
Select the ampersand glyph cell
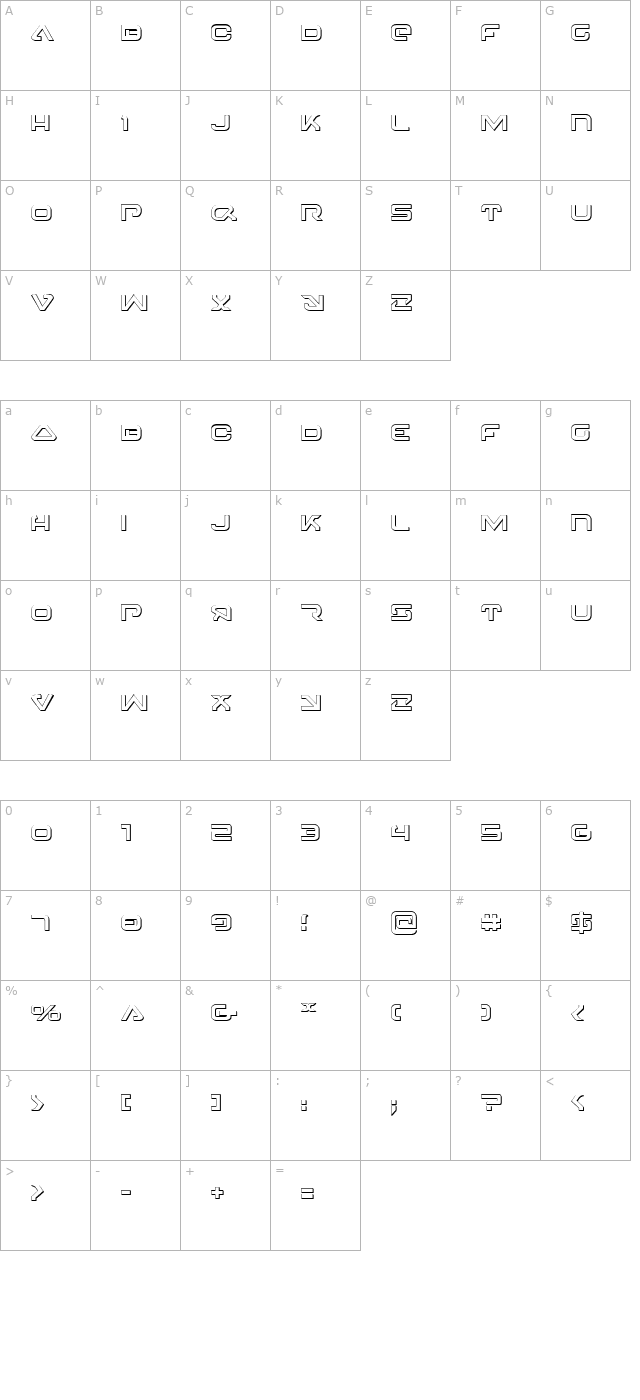[225, 1025]
